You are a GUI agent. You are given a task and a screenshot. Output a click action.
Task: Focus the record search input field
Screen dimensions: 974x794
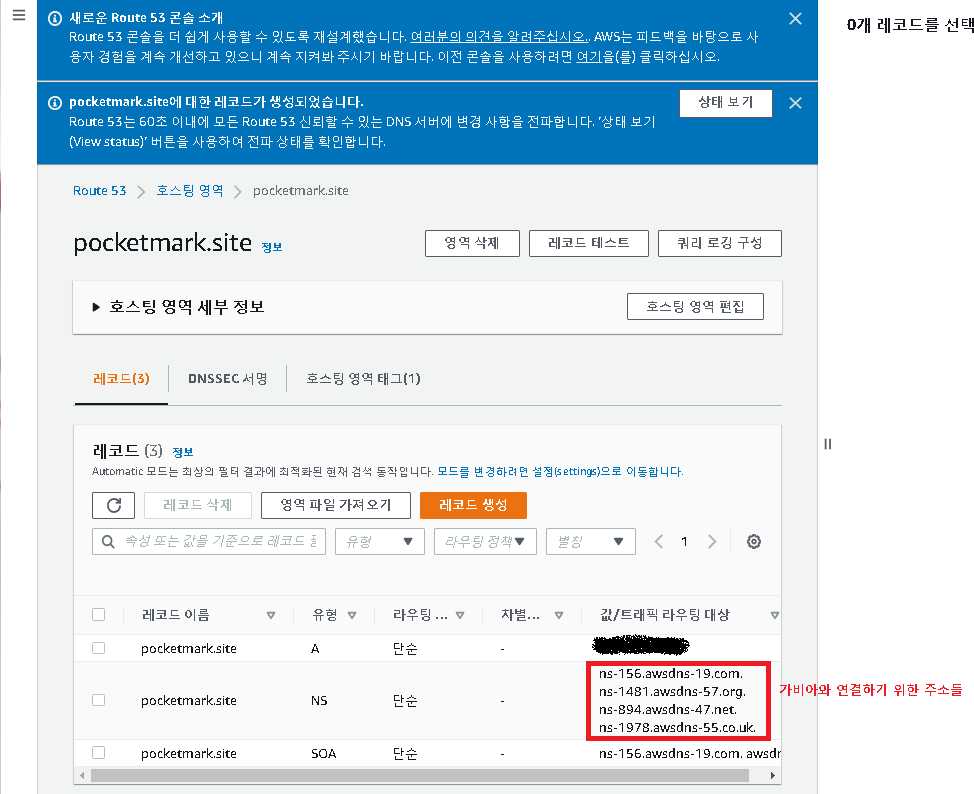[209, 542]
